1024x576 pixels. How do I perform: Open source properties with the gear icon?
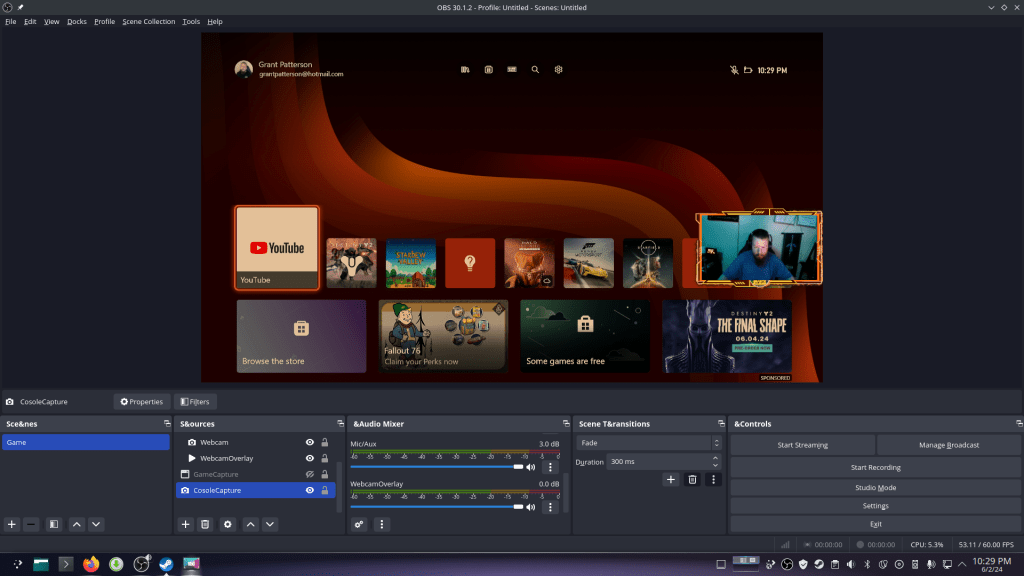tap(228, 524)
